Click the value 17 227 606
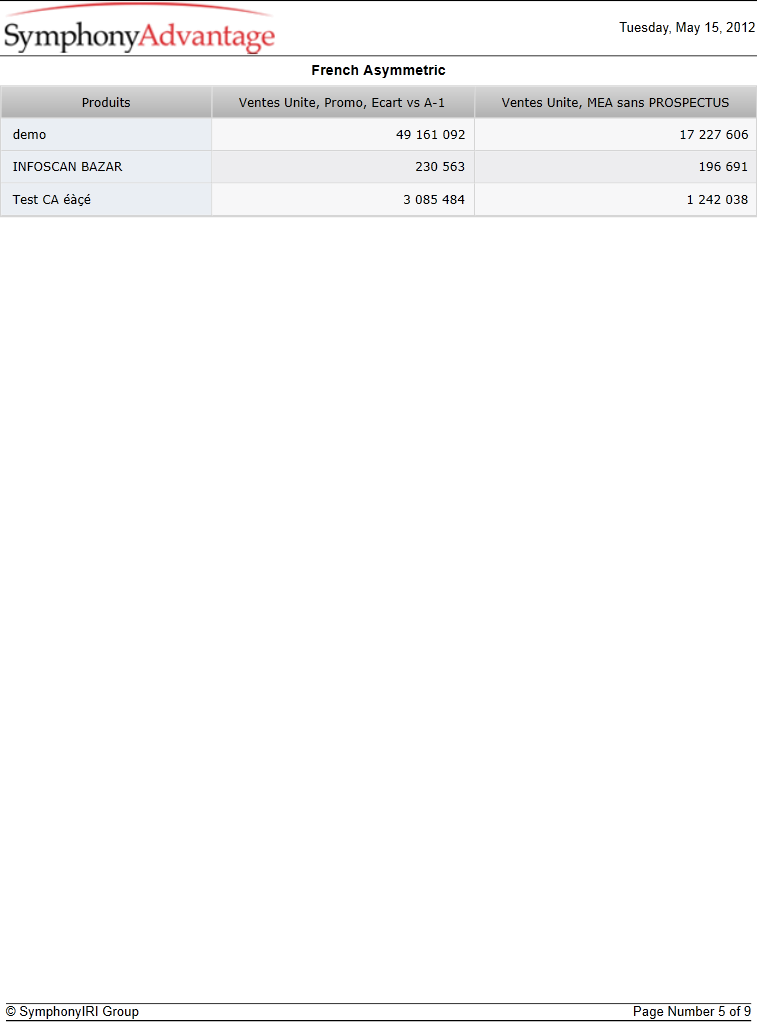The height and width of the screenshot is (1027, 757). tap(714, 134)
